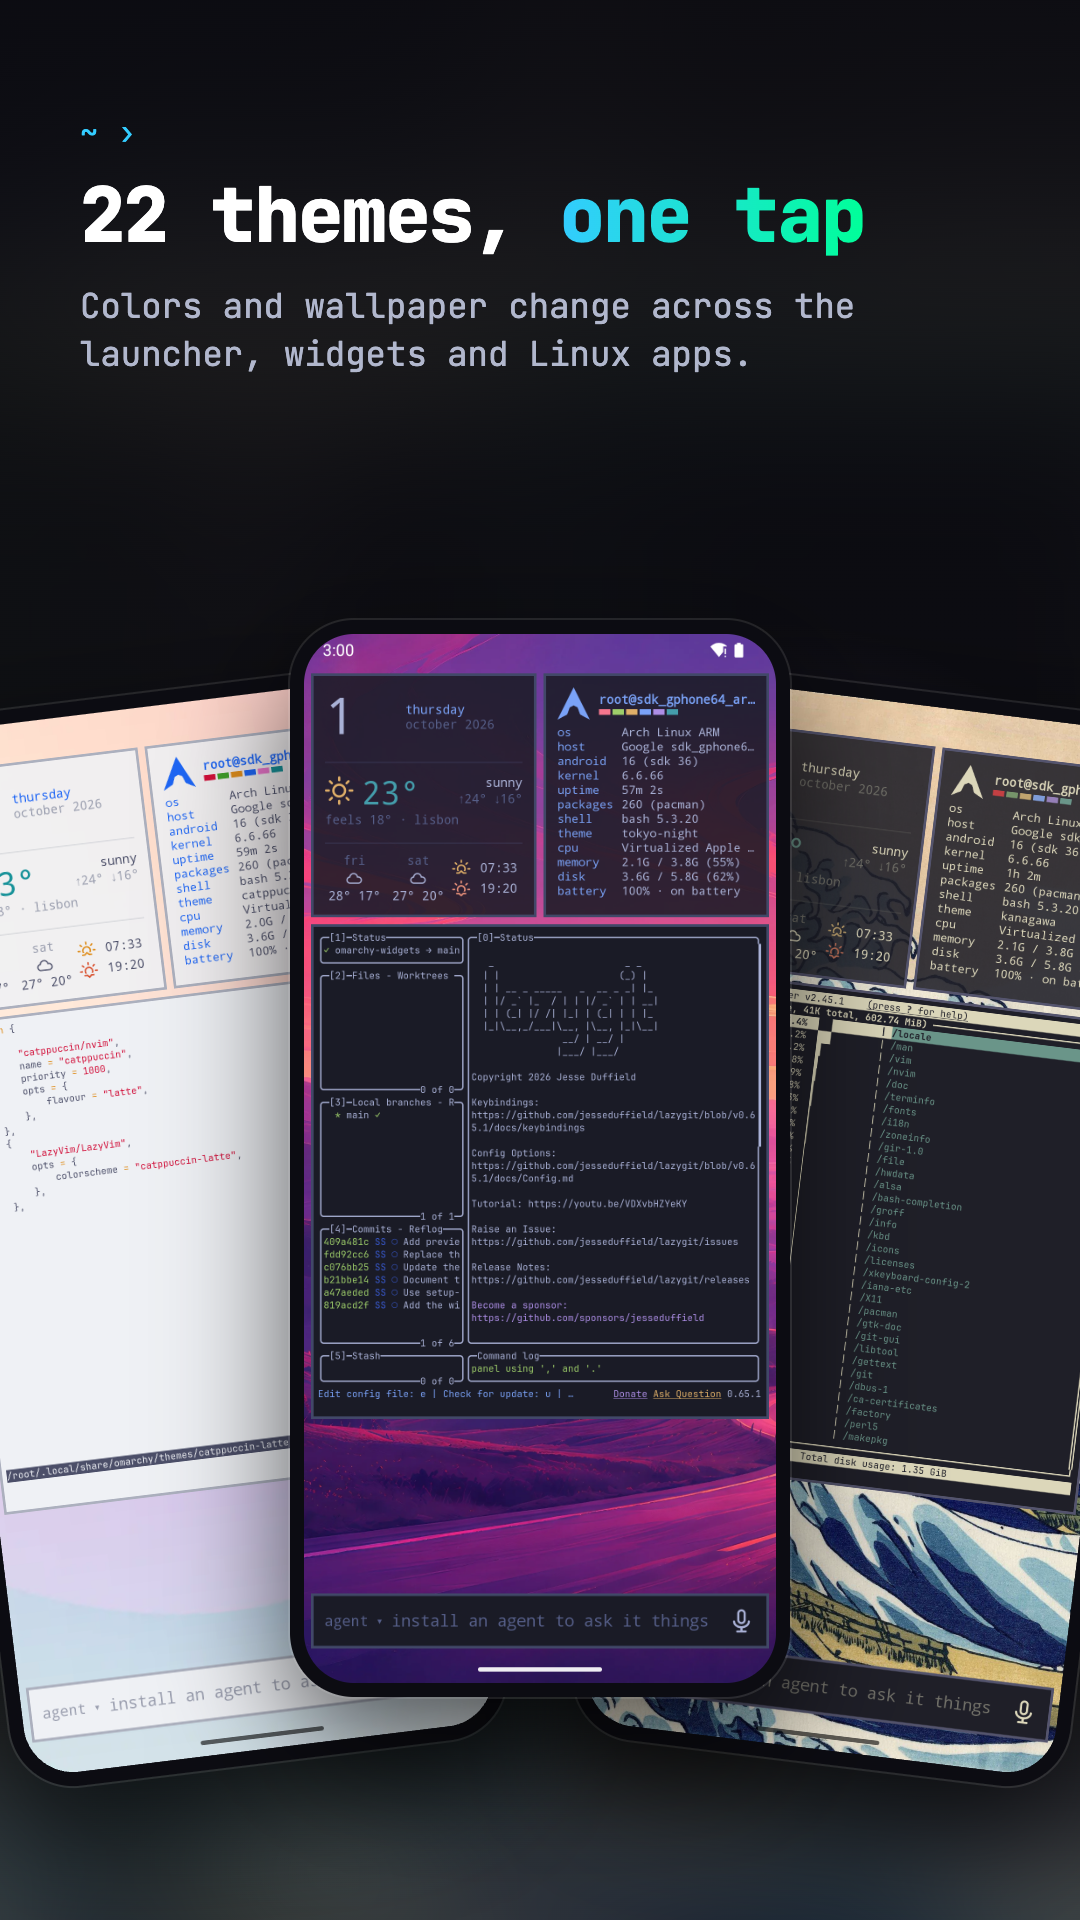
Task: Select /xkeyboard-config-2 folder, right phone
Action: [917, 1278]
